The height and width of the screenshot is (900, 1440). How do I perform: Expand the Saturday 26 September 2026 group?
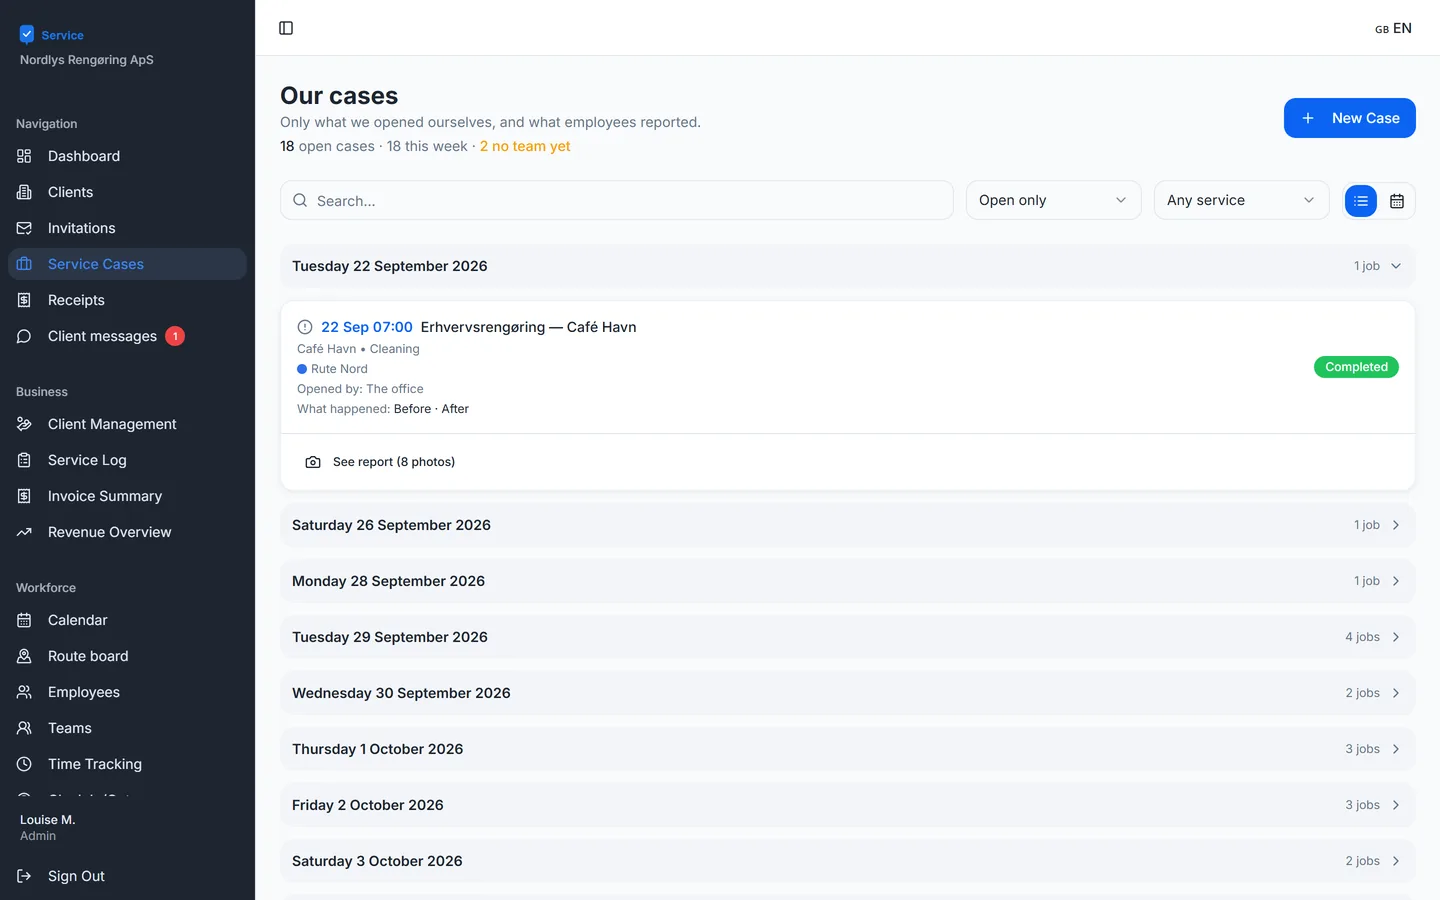pos(848,525)
